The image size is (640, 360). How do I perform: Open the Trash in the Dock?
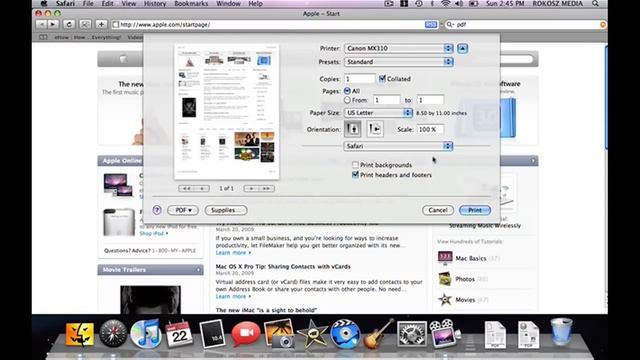point(561,333)
